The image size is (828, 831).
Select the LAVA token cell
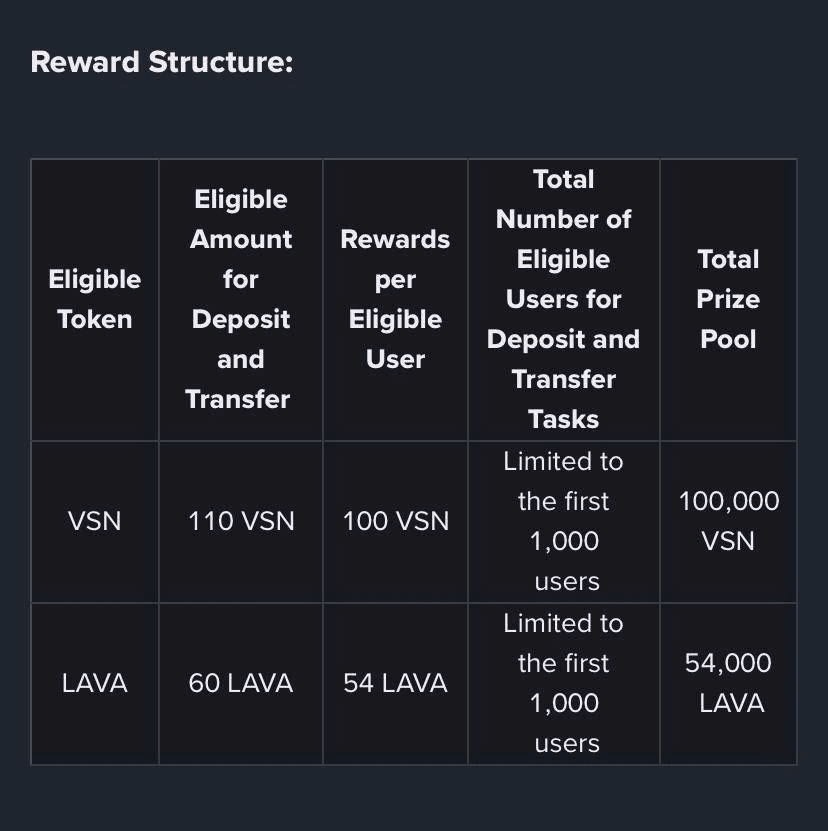(x=94, y=684)
